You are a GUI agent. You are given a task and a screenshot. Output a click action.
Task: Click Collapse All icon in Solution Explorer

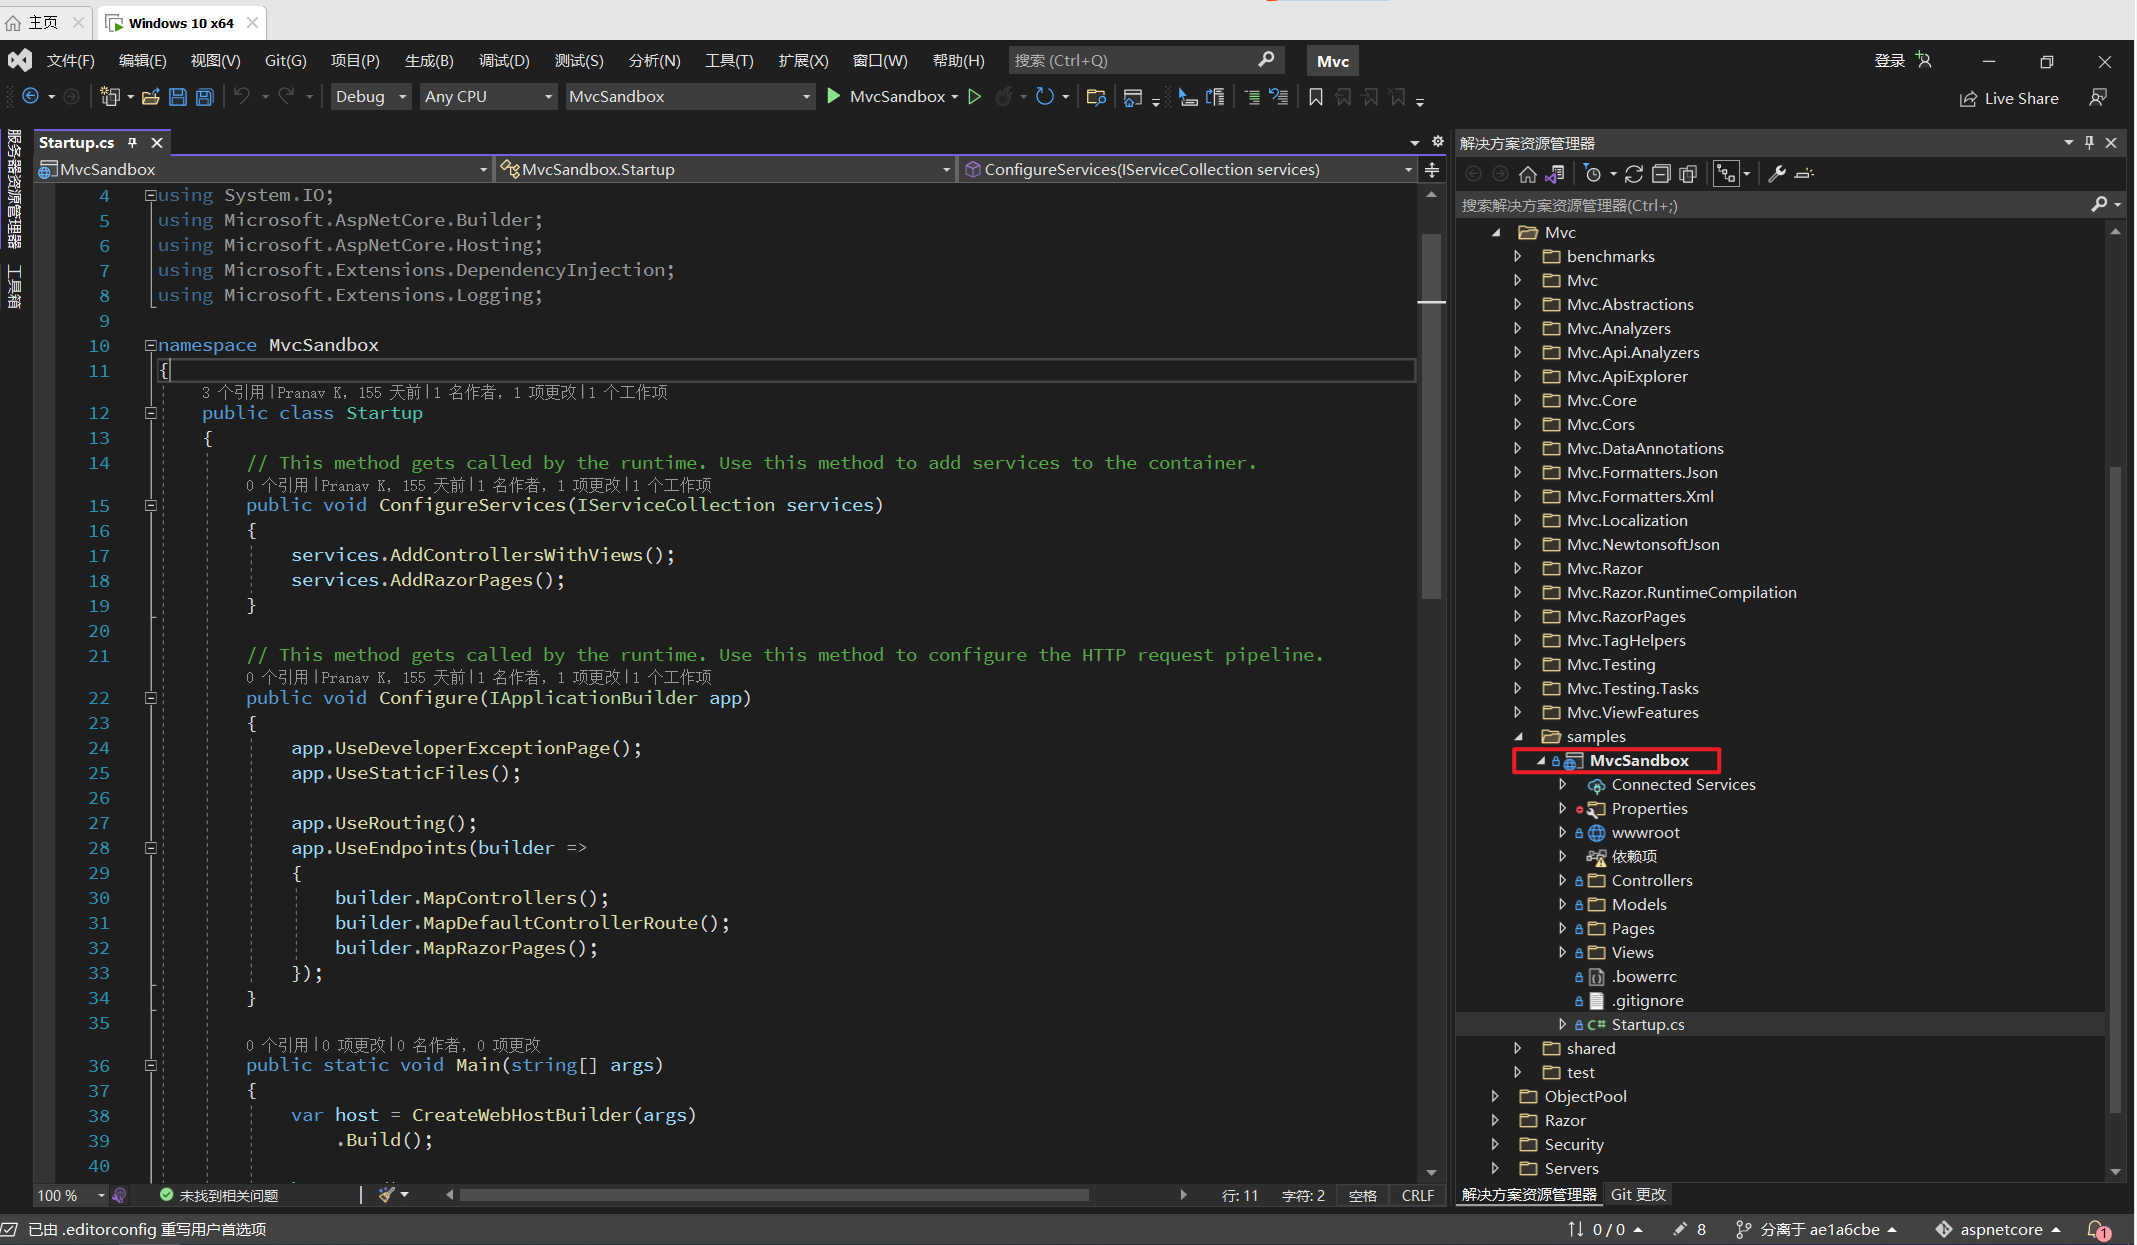tap(1661, 174)
